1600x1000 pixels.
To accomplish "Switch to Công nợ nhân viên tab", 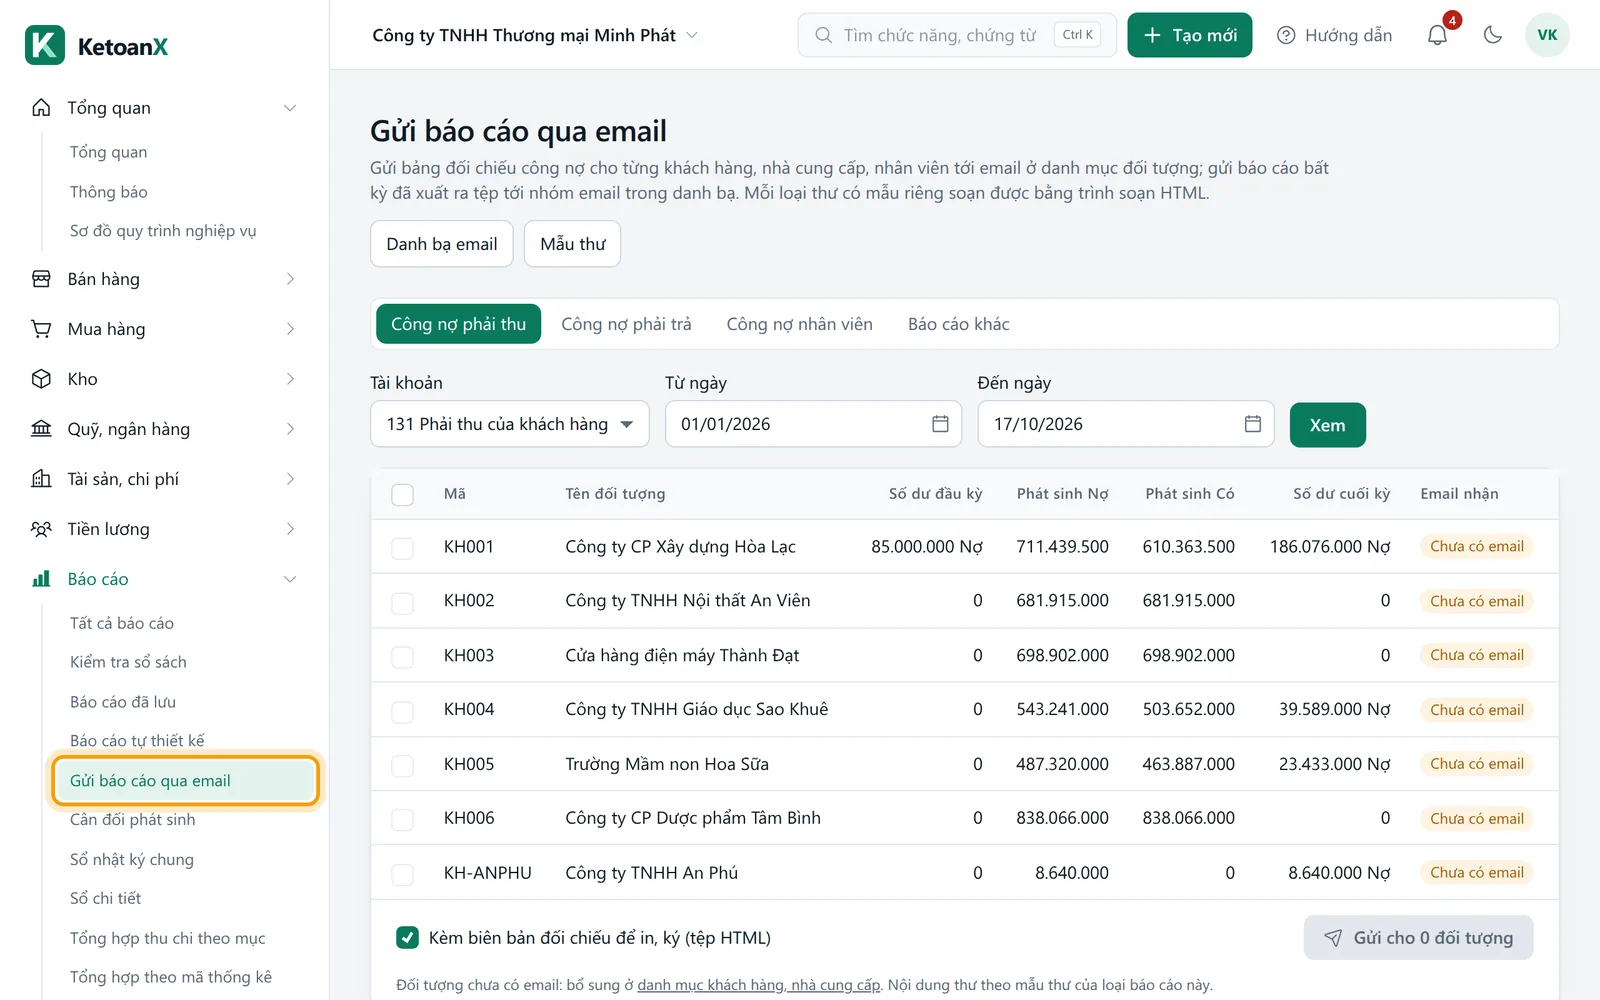I will (799, 324).
